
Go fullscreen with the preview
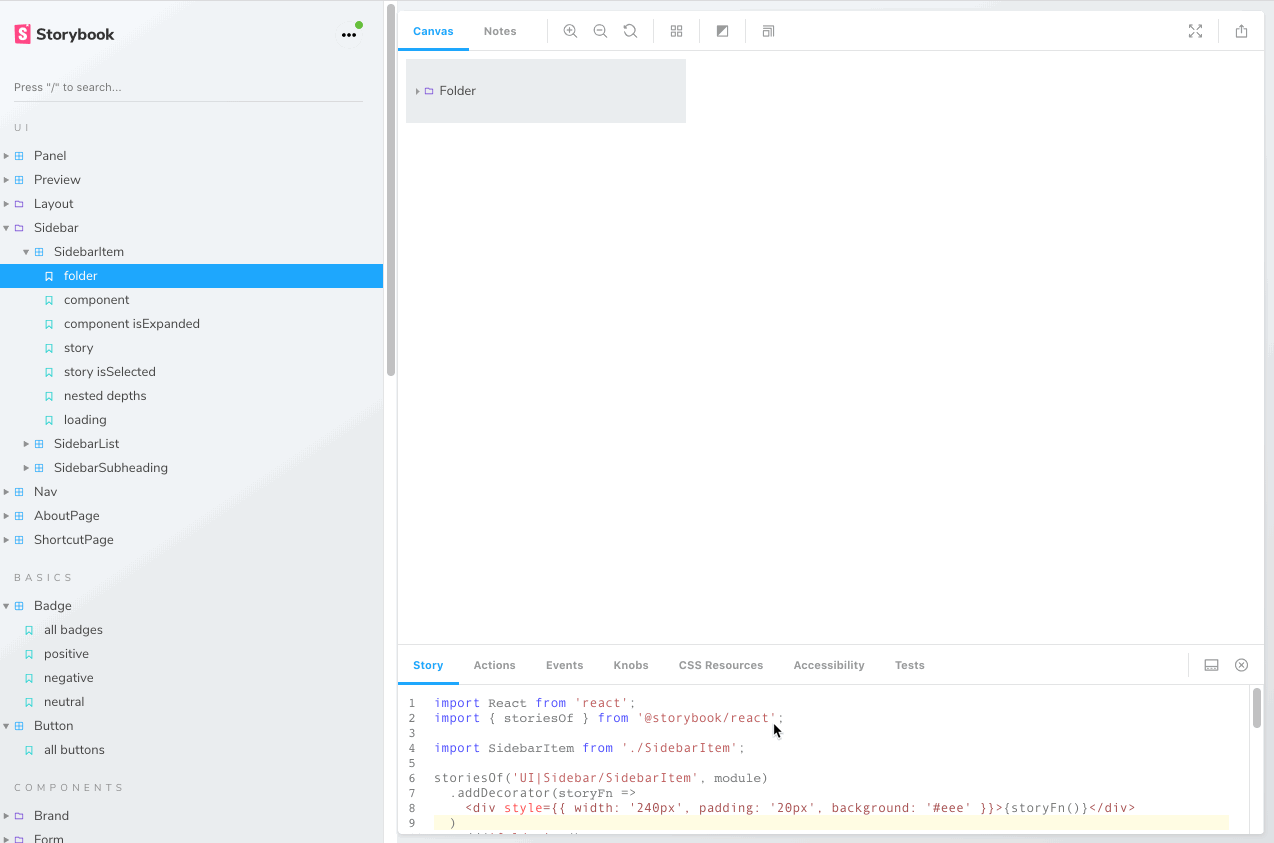(x=1195, y=31)
